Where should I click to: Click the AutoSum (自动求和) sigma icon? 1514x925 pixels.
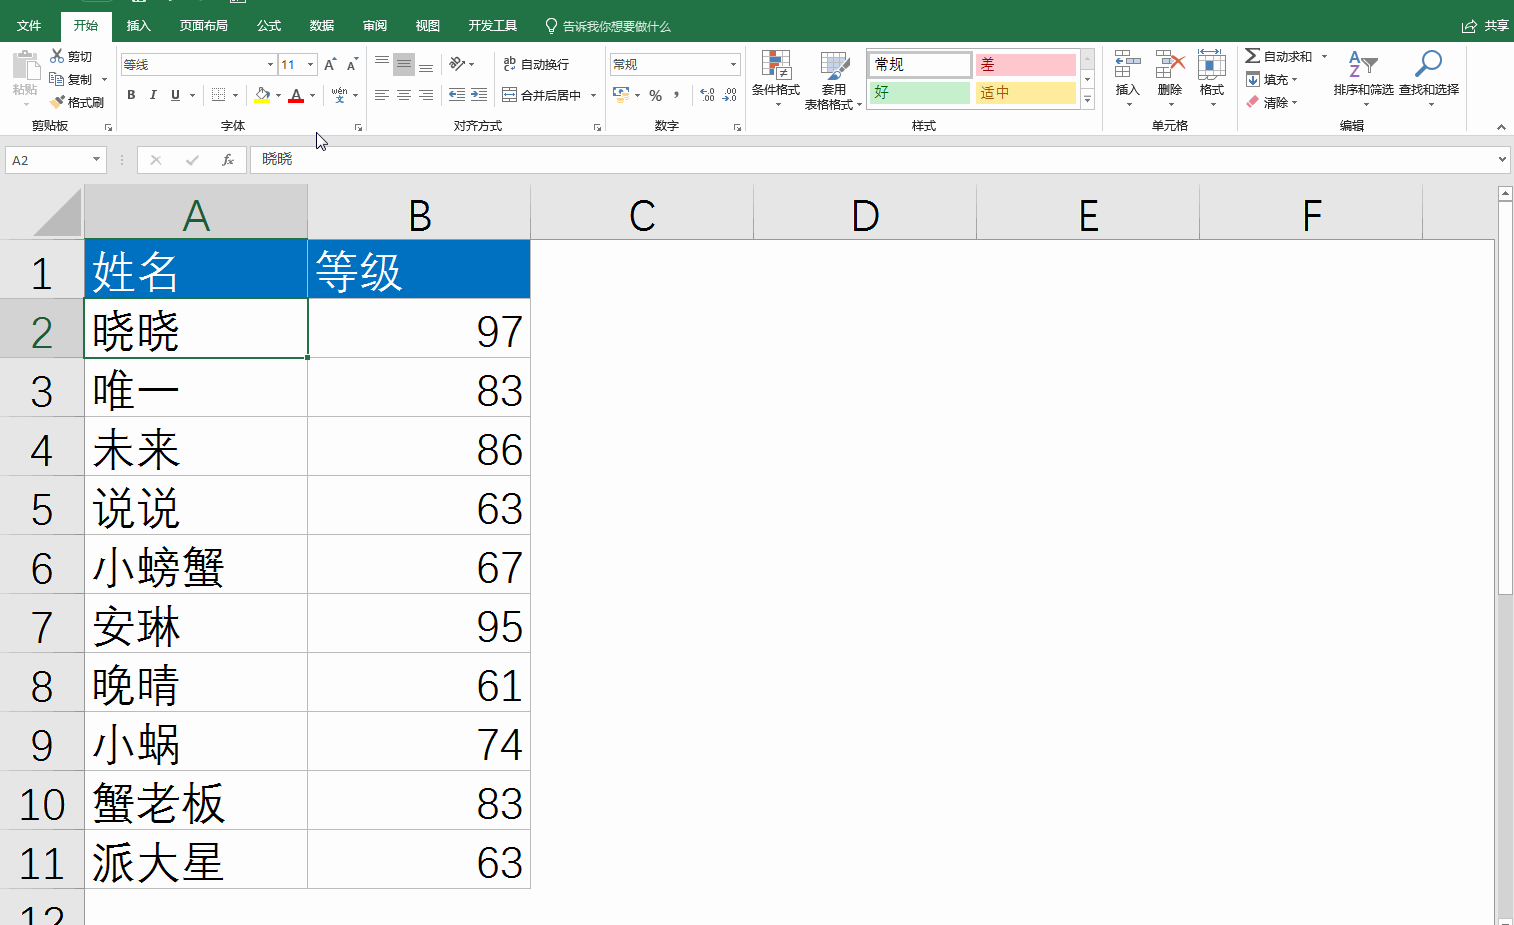[x=1252, y=56]
